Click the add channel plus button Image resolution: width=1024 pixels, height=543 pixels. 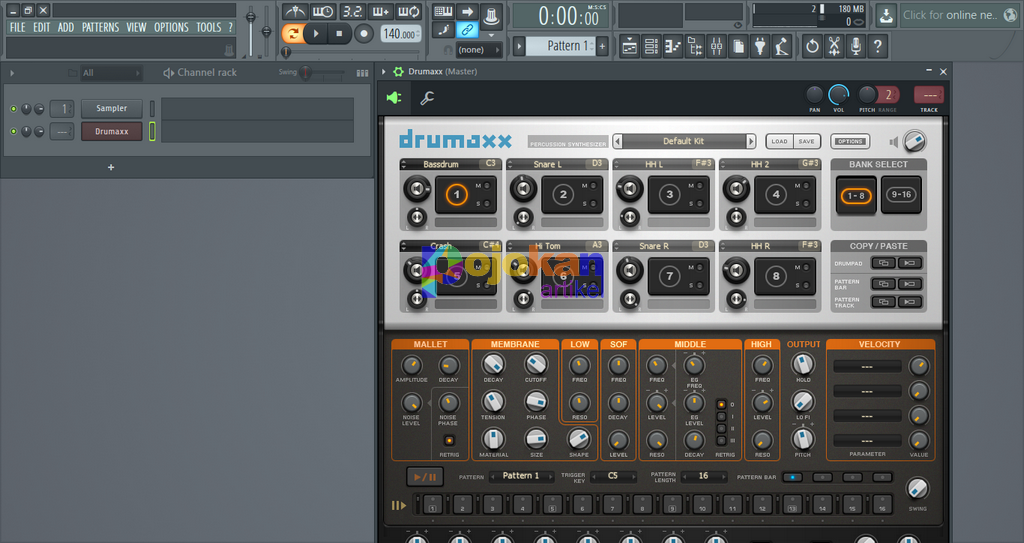point(111,167)
